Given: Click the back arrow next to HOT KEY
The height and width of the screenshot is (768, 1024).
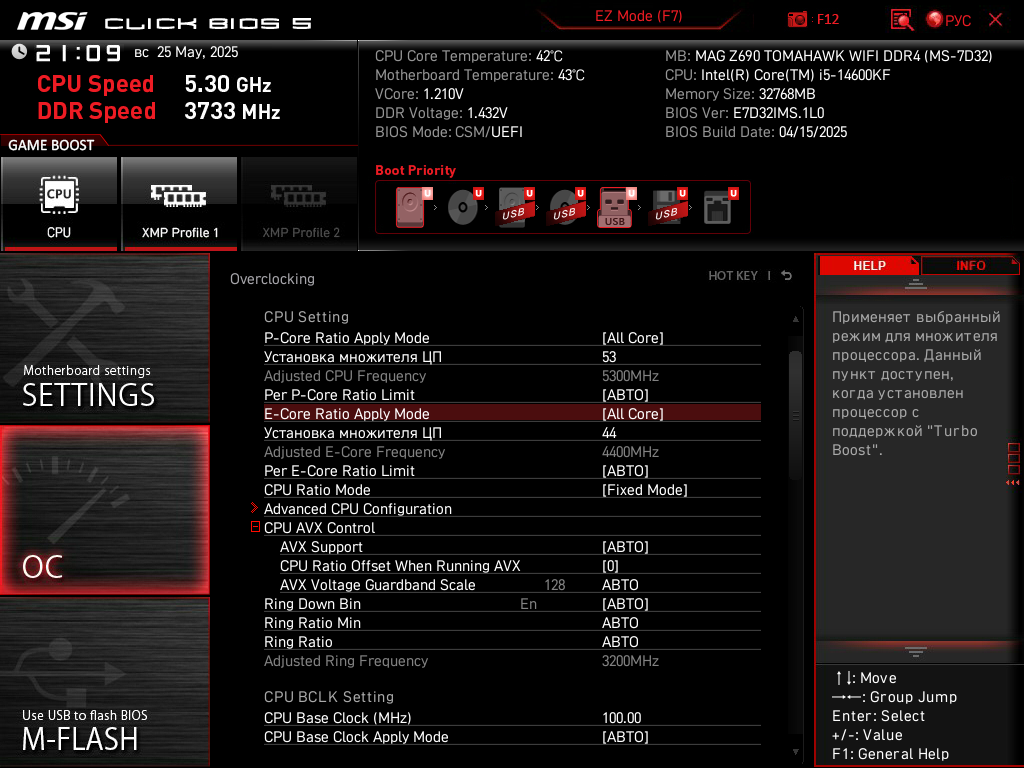Looking at the screenshot, I should 787,276.
